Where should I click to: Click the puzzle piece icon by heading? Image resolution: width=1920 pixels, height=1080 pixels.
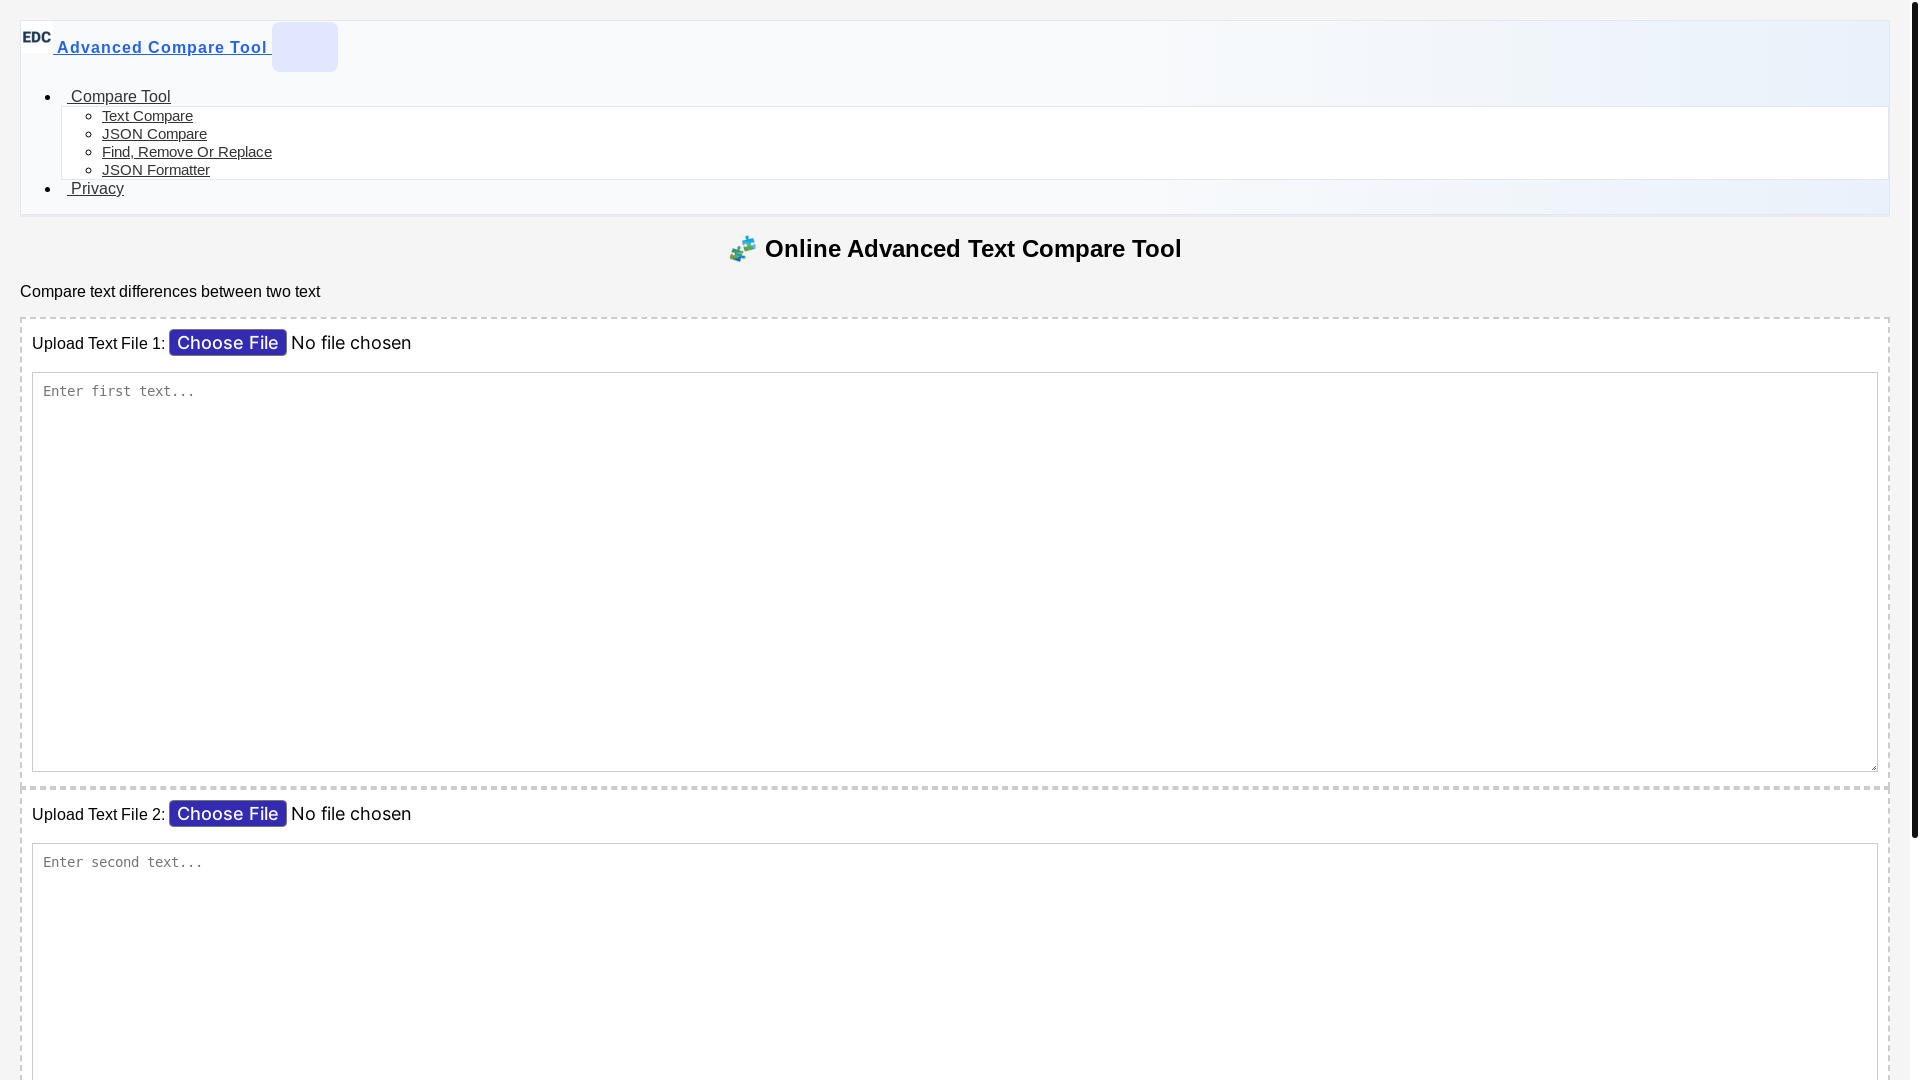coord(743,249)
